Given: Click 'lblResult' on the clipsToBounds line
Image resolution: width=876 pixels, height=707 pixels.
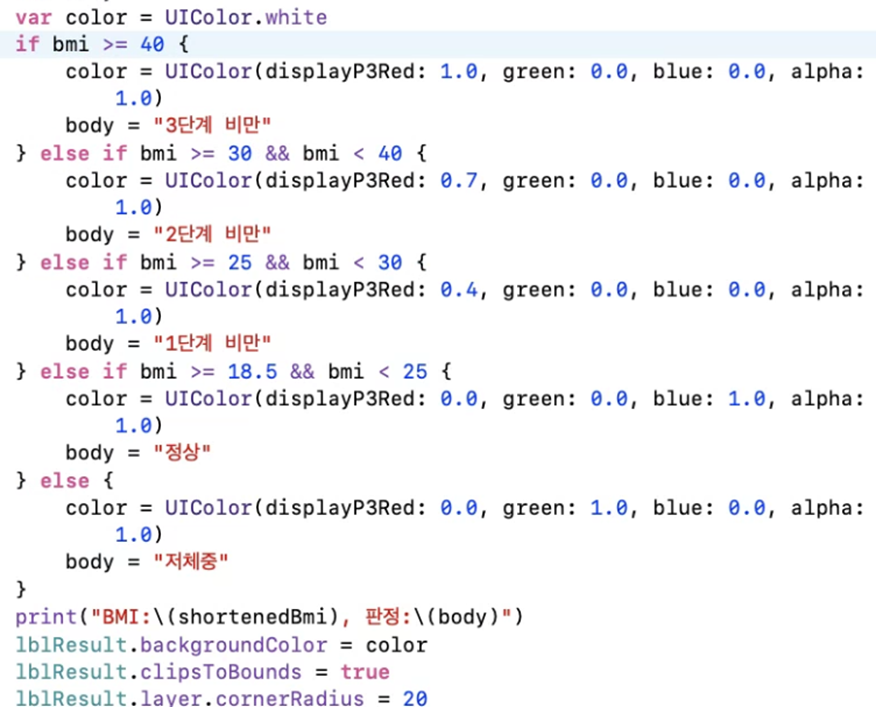Looking at the screenshot, I should [72, 672].
